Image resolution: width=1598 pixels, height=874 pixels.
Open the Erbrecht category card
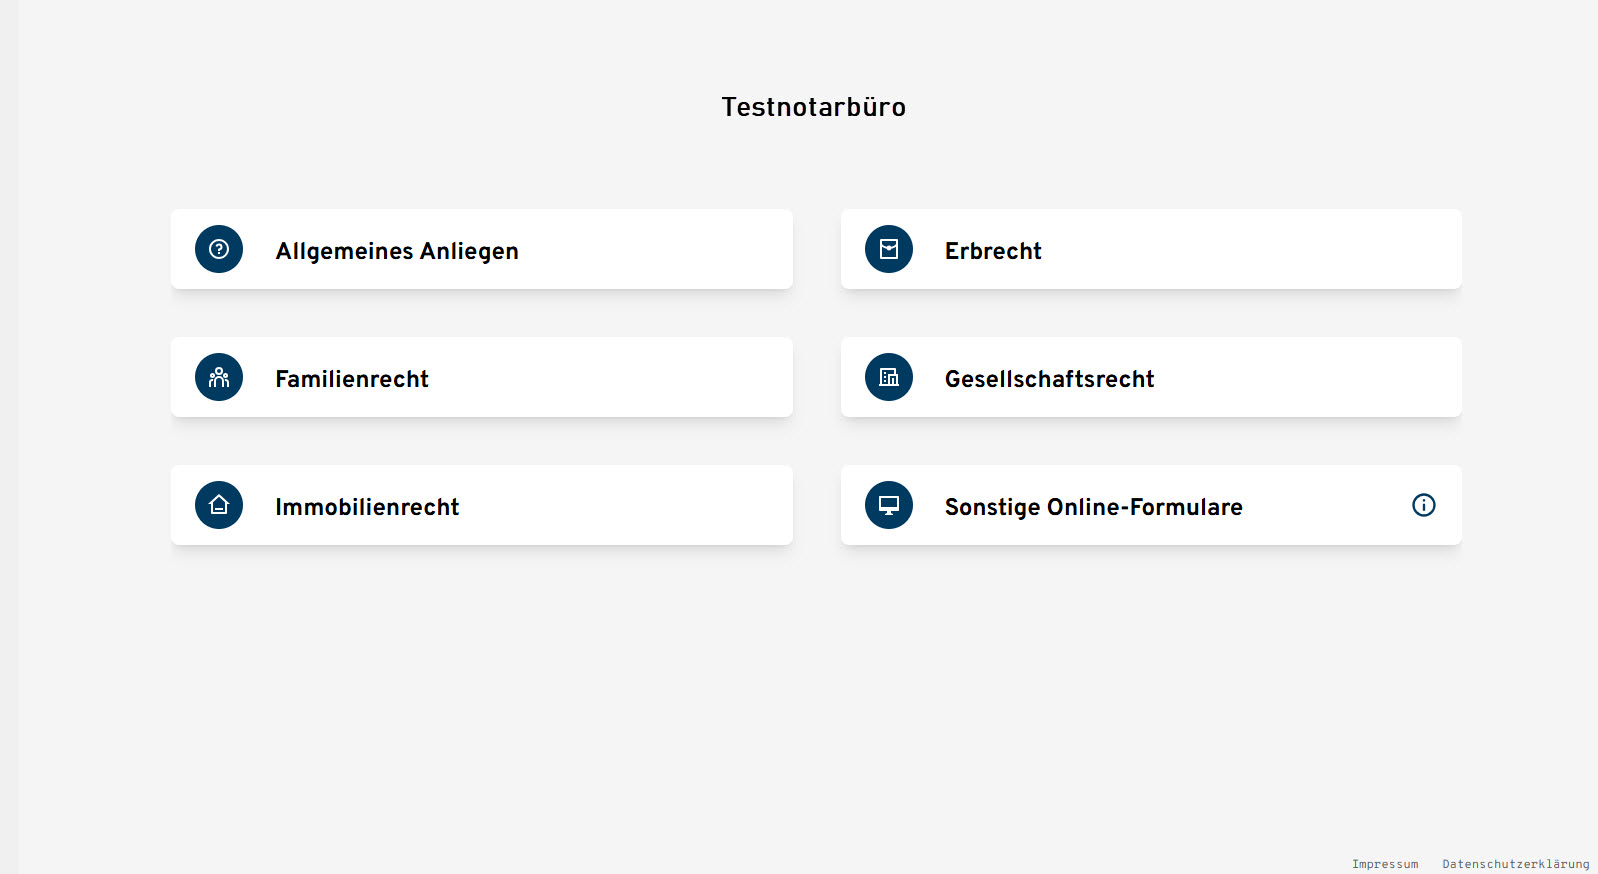1151,249
